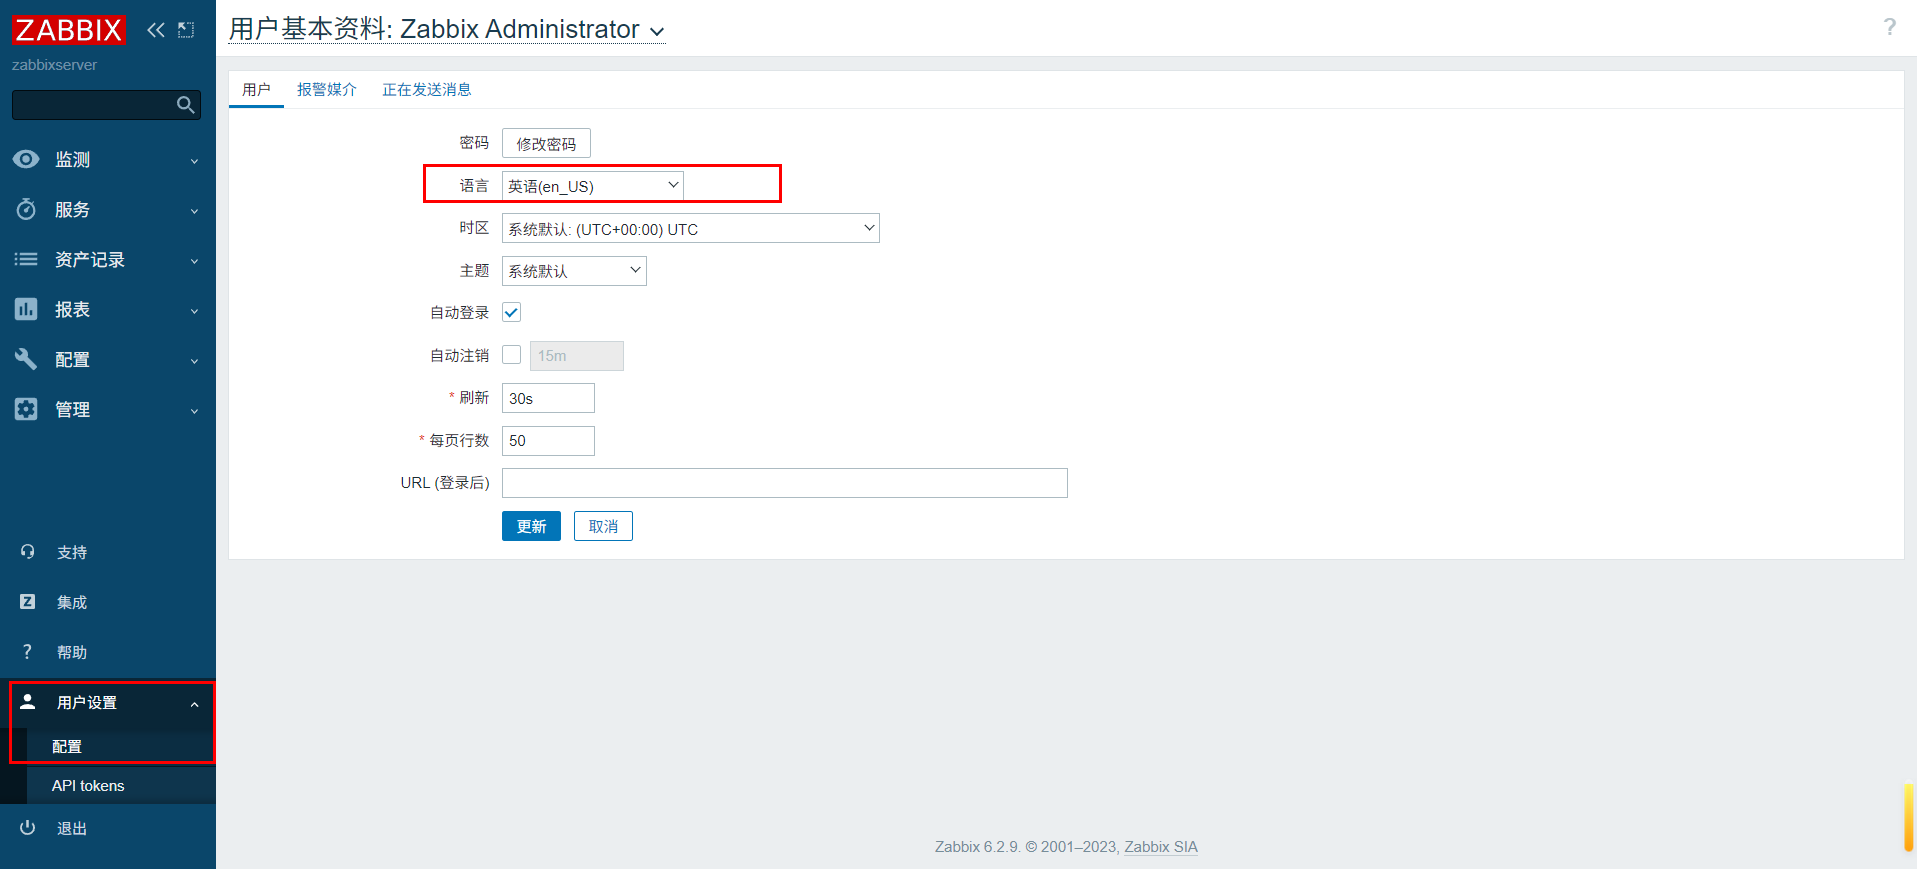Click the 修改密码 button
The height and width of the screenshot is (869, 1917).
pos(546,143)
